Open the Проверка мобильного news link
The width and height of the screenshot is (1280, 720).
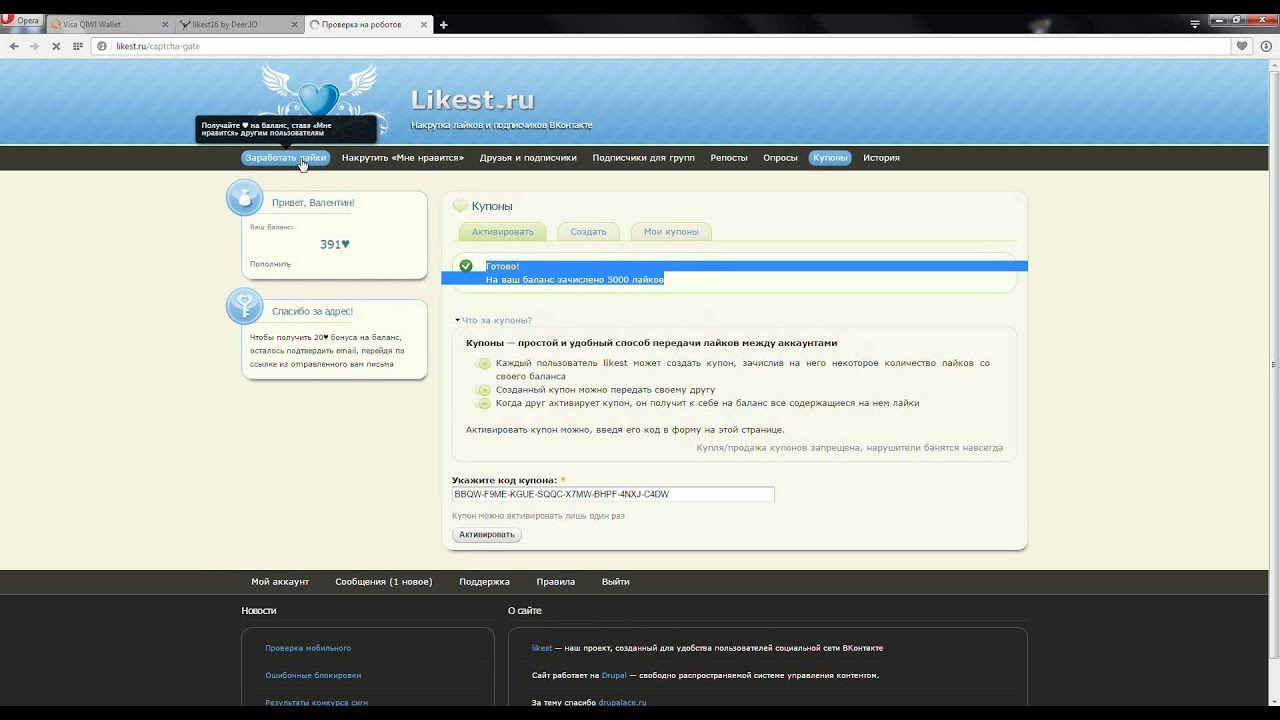pyautogui.click(x=308, y=648)
